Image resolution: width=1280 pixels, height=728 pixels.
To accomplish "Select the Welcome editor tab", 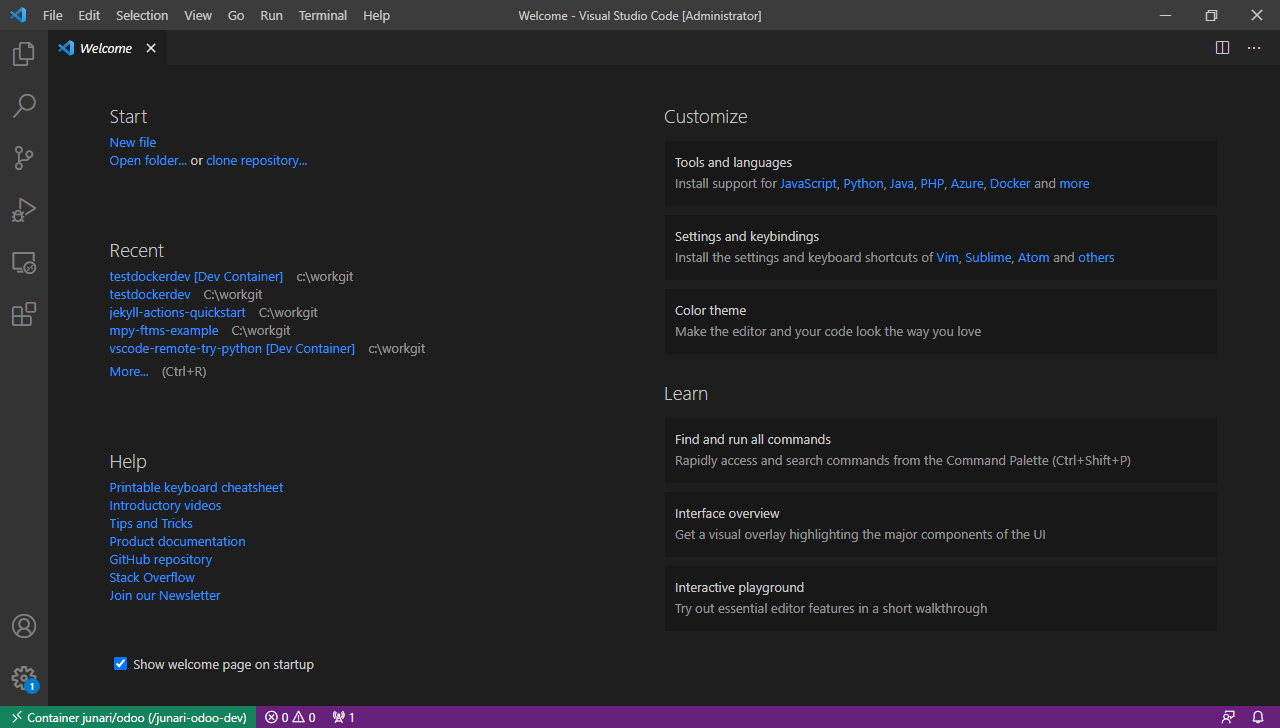I will (106, 48).
